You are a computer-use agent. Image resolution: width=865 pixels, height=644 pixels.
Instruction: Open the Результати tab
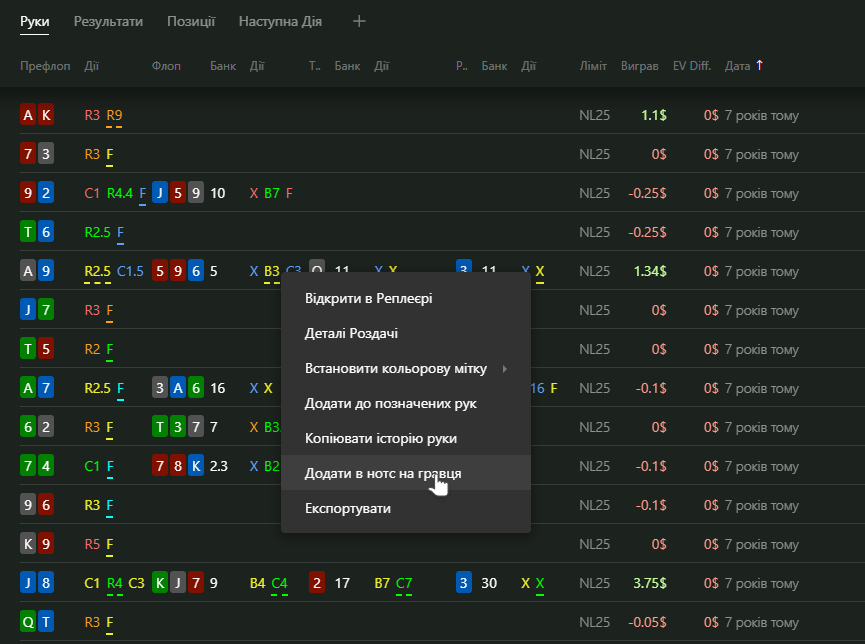pyautogui.click(x=108, y=22)
